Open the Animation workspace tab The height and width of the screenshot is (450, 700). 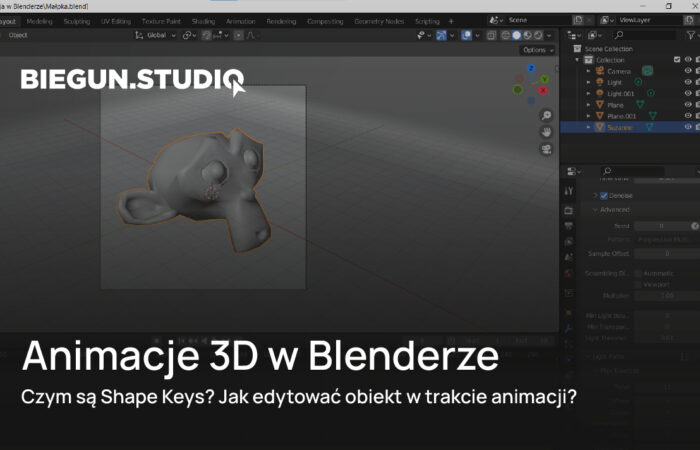tap(240, 21)
